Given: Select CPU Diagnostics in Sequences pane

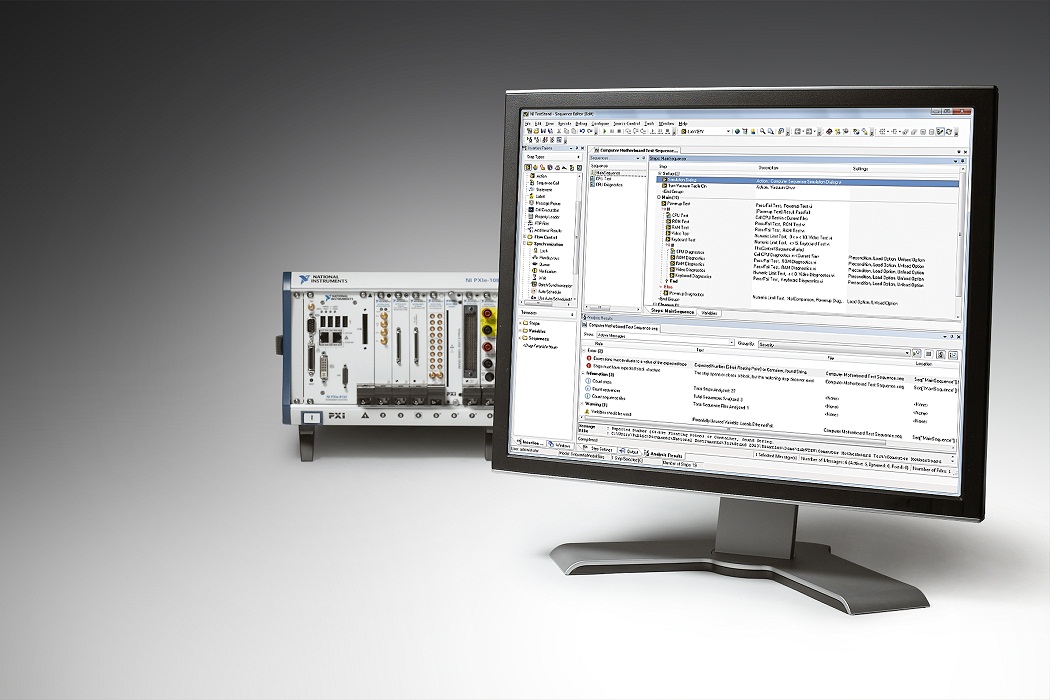Looking at the screenshot, I should (606, 185).
